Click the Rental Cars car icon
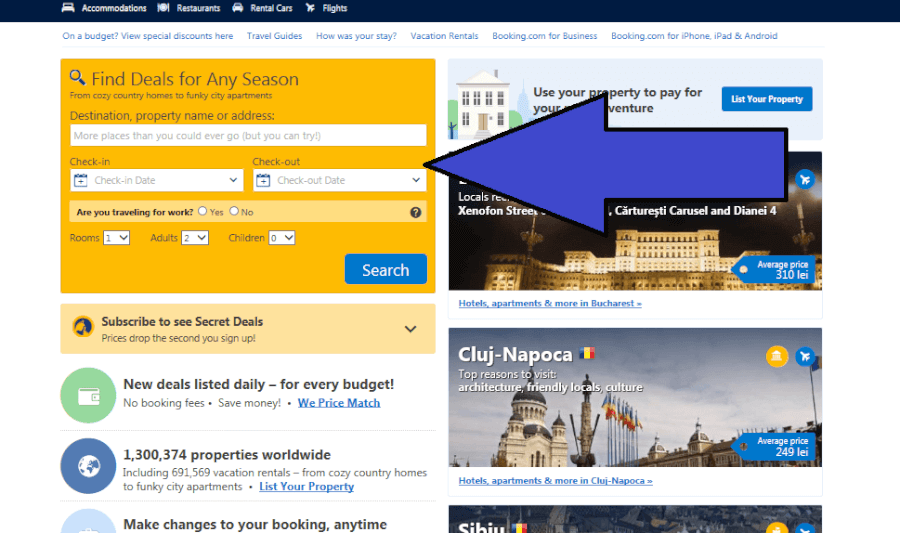 237,7
